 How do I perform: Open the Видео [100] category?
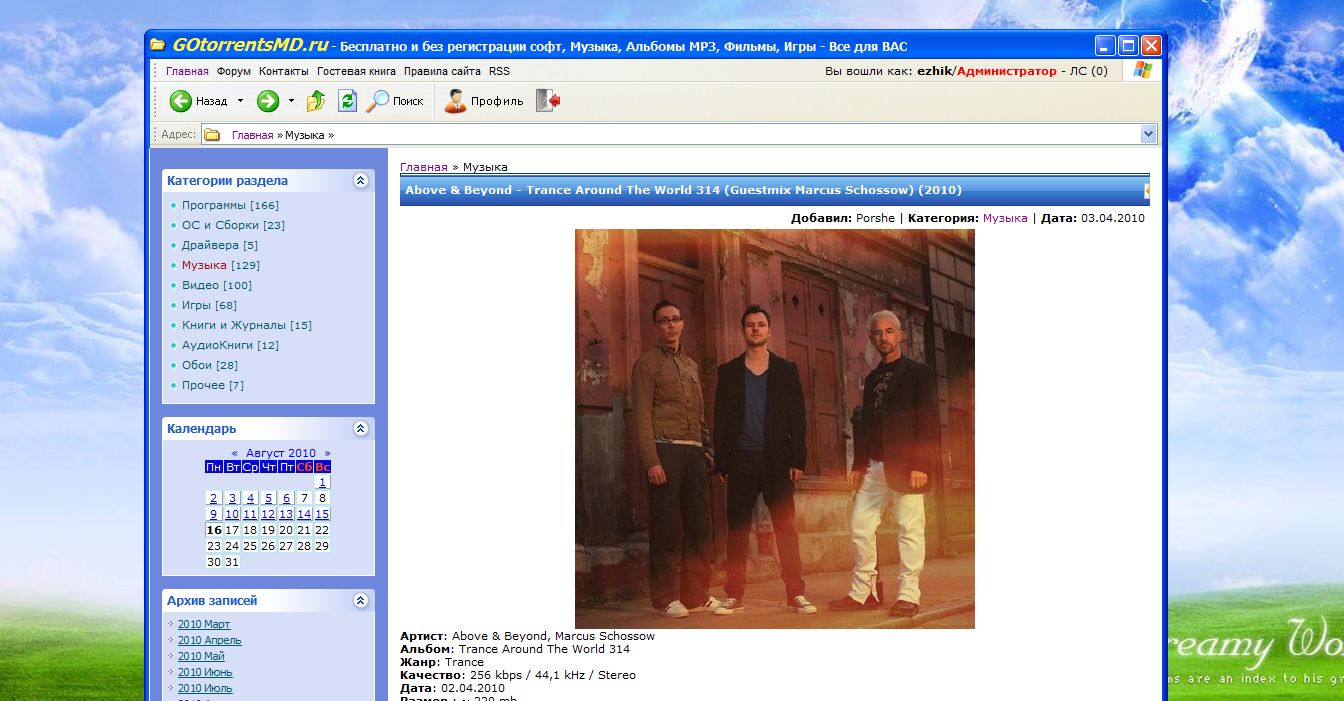click(217, 285)
